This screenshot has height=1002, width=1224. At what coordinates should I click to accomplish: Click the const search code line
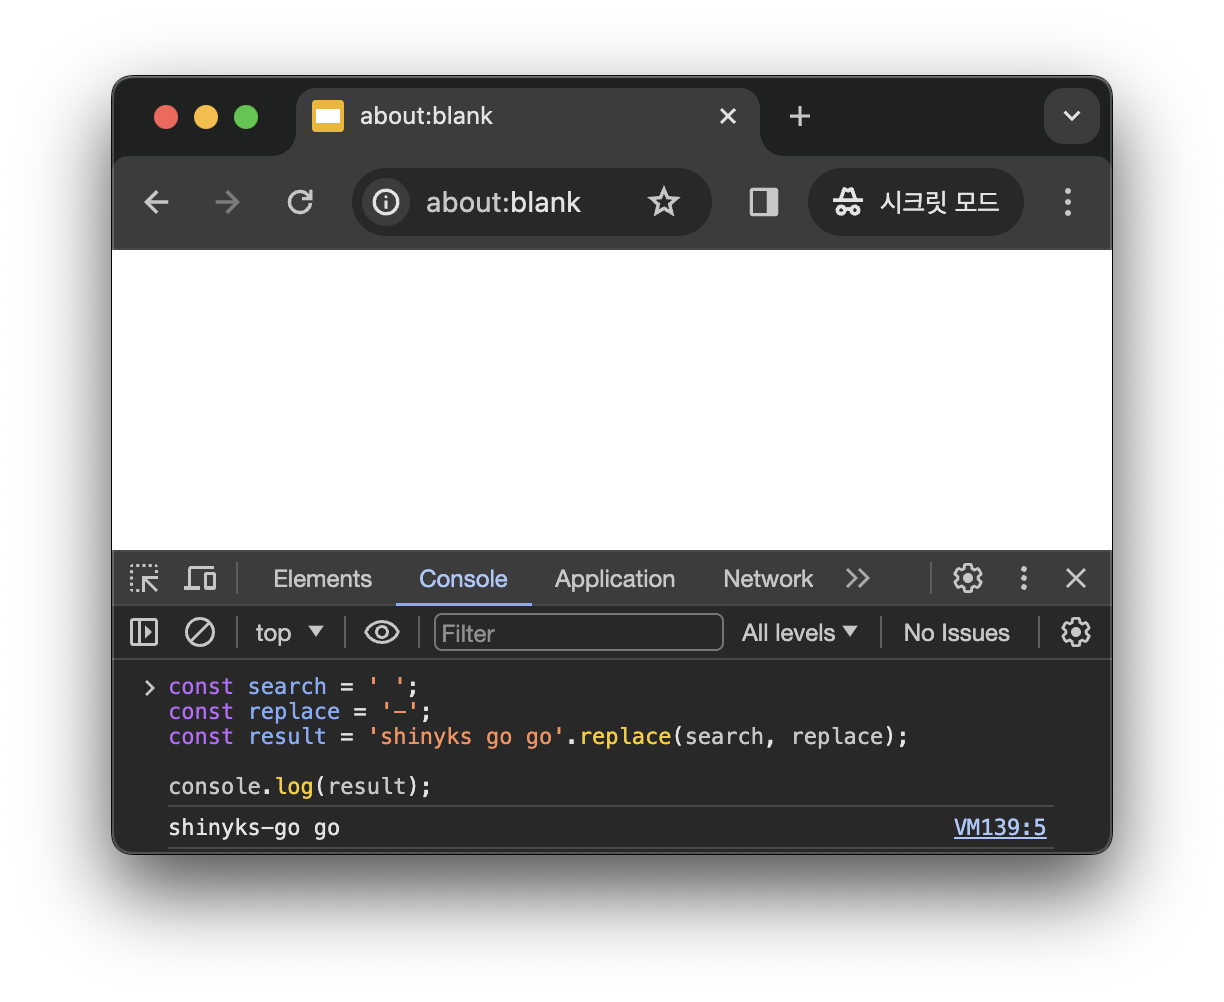(x=293, y=687)
